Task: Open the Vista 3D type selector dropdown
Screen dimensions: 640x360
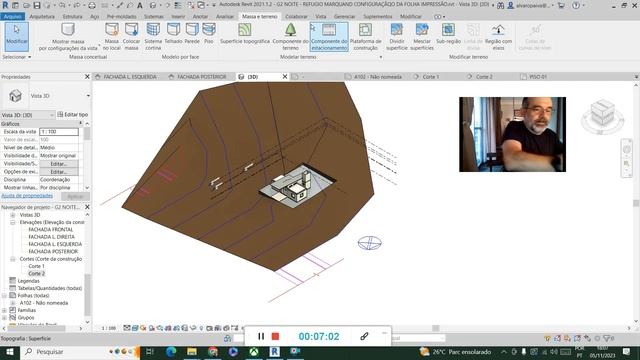Action: [88, 96]
